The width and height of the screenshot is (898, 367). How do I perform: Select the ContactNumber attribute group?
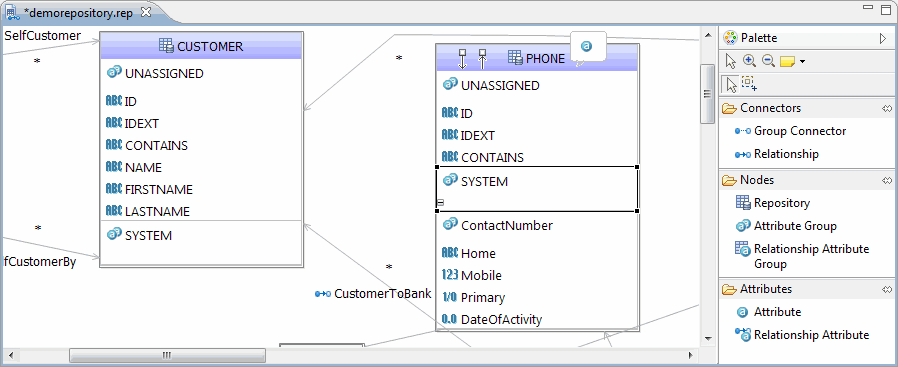tap(498, 225)
